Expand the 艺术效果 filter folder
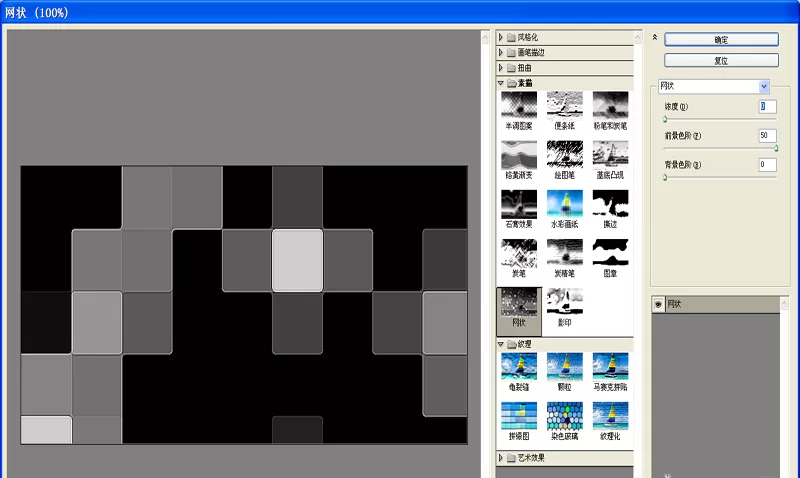Screen dimensions: 800x478 (x=501, y=458)
